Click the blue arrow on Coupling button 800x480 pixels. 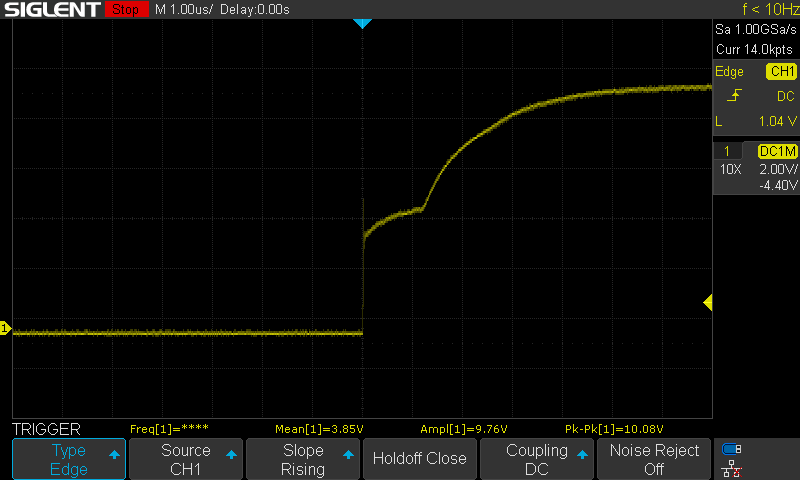pyautogui.click(x=582, y=454)
